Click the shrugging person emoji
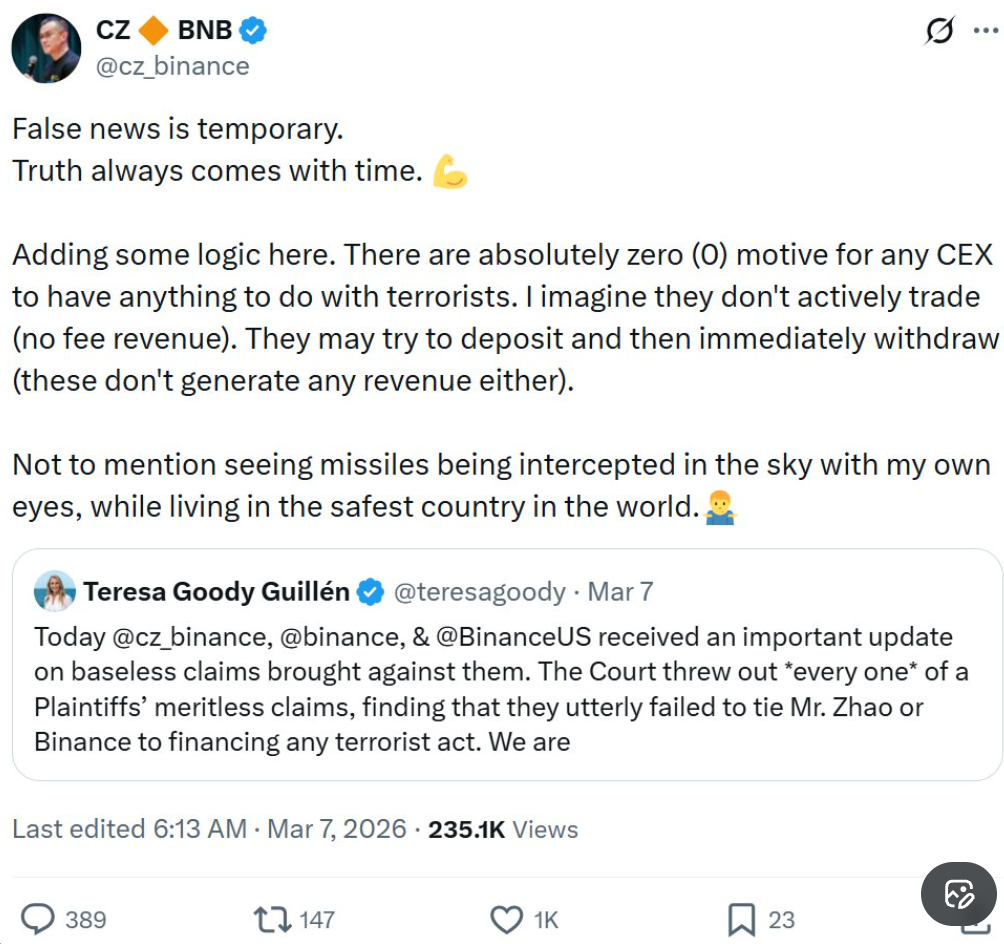Image resolution: width=1004 pixels, height=944 pixels. [x=719, y=508]
